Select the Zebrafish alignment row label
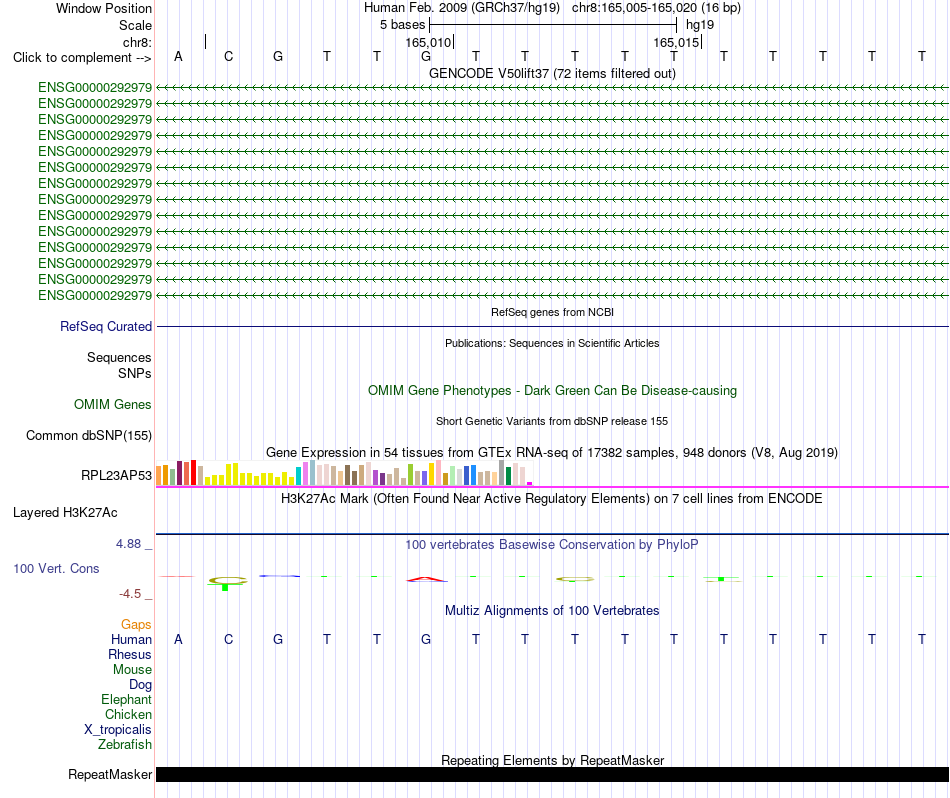Viewport: 950px width, 798px height. (x=125, y=745)
